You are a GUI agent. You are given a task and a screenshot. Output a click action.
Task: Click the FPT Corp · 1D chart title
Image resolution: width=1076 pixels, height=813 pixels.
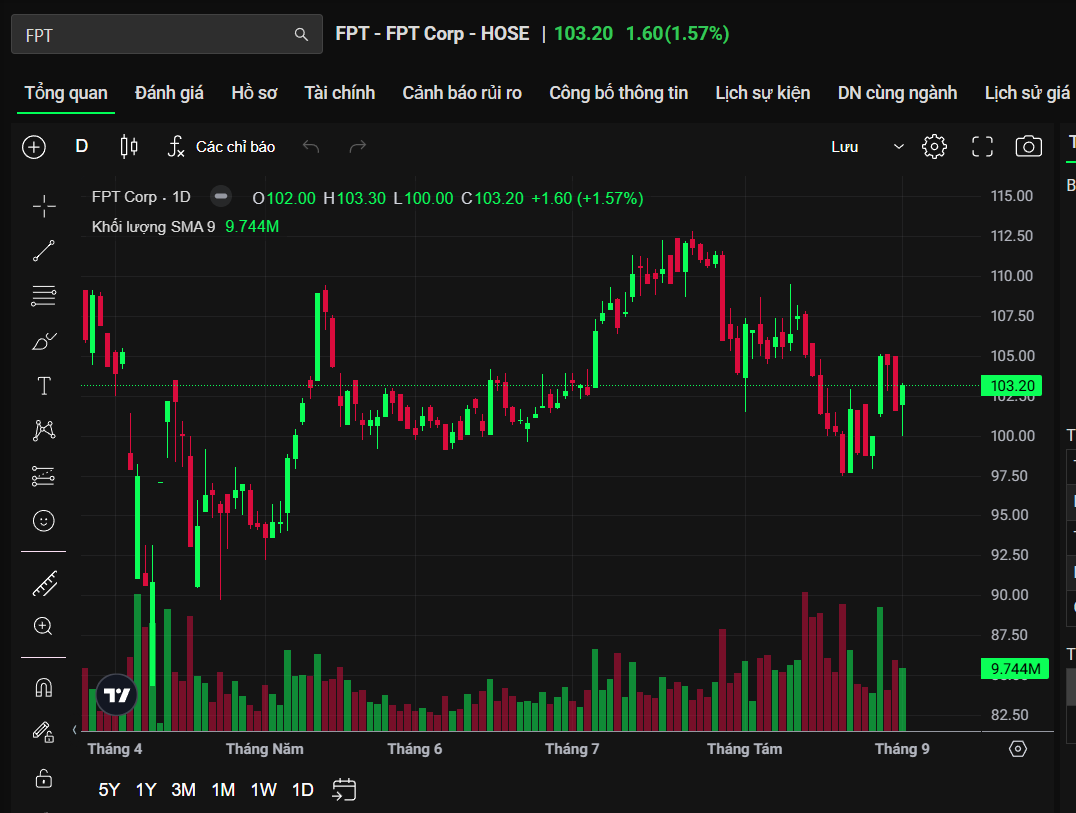[141, 197]
